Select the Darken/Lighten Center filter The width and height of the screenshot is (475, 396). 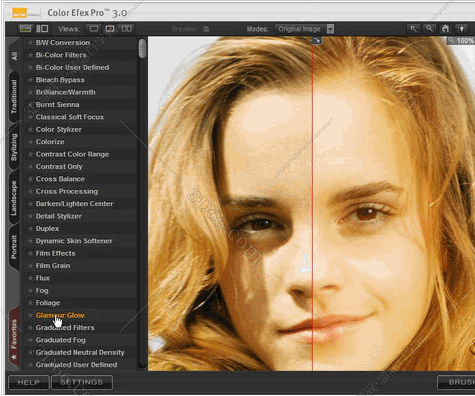[x=80, y=203]
